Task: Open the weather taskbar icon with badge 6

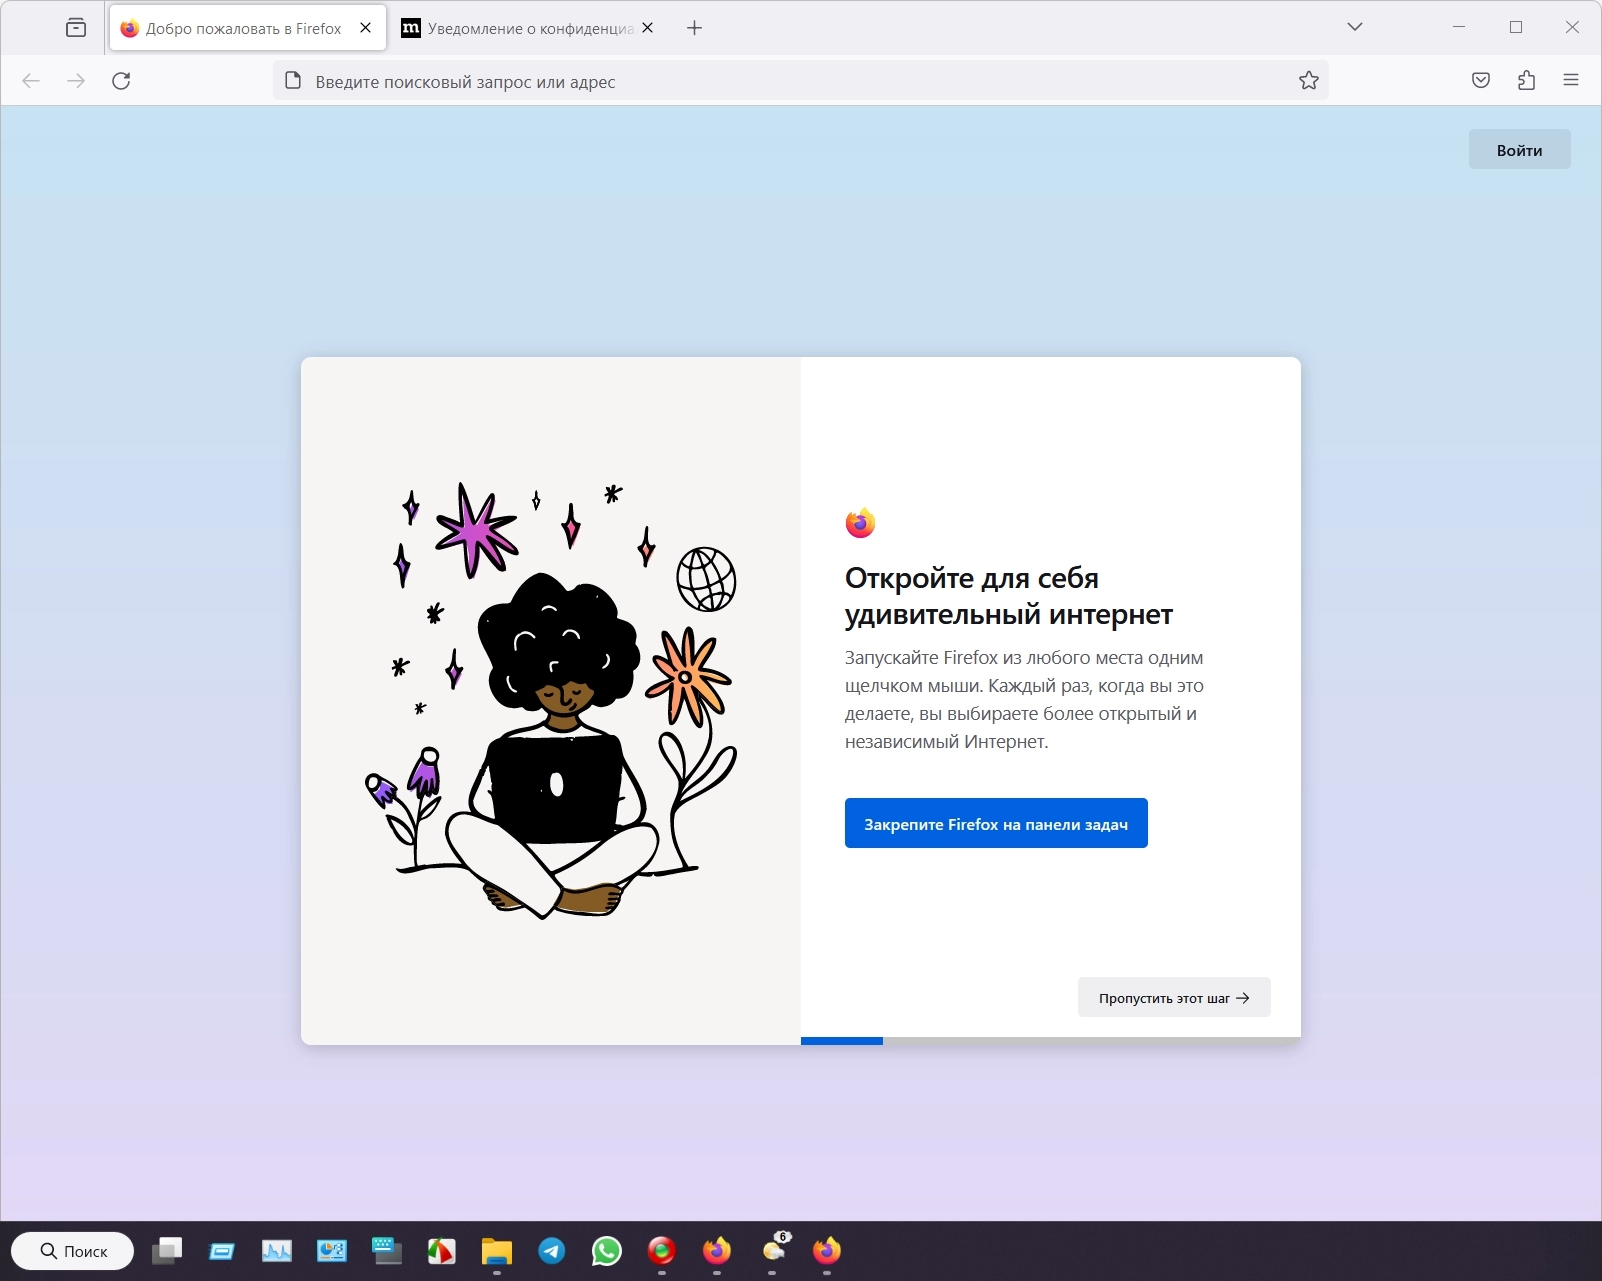Action: coord(775,1250)
